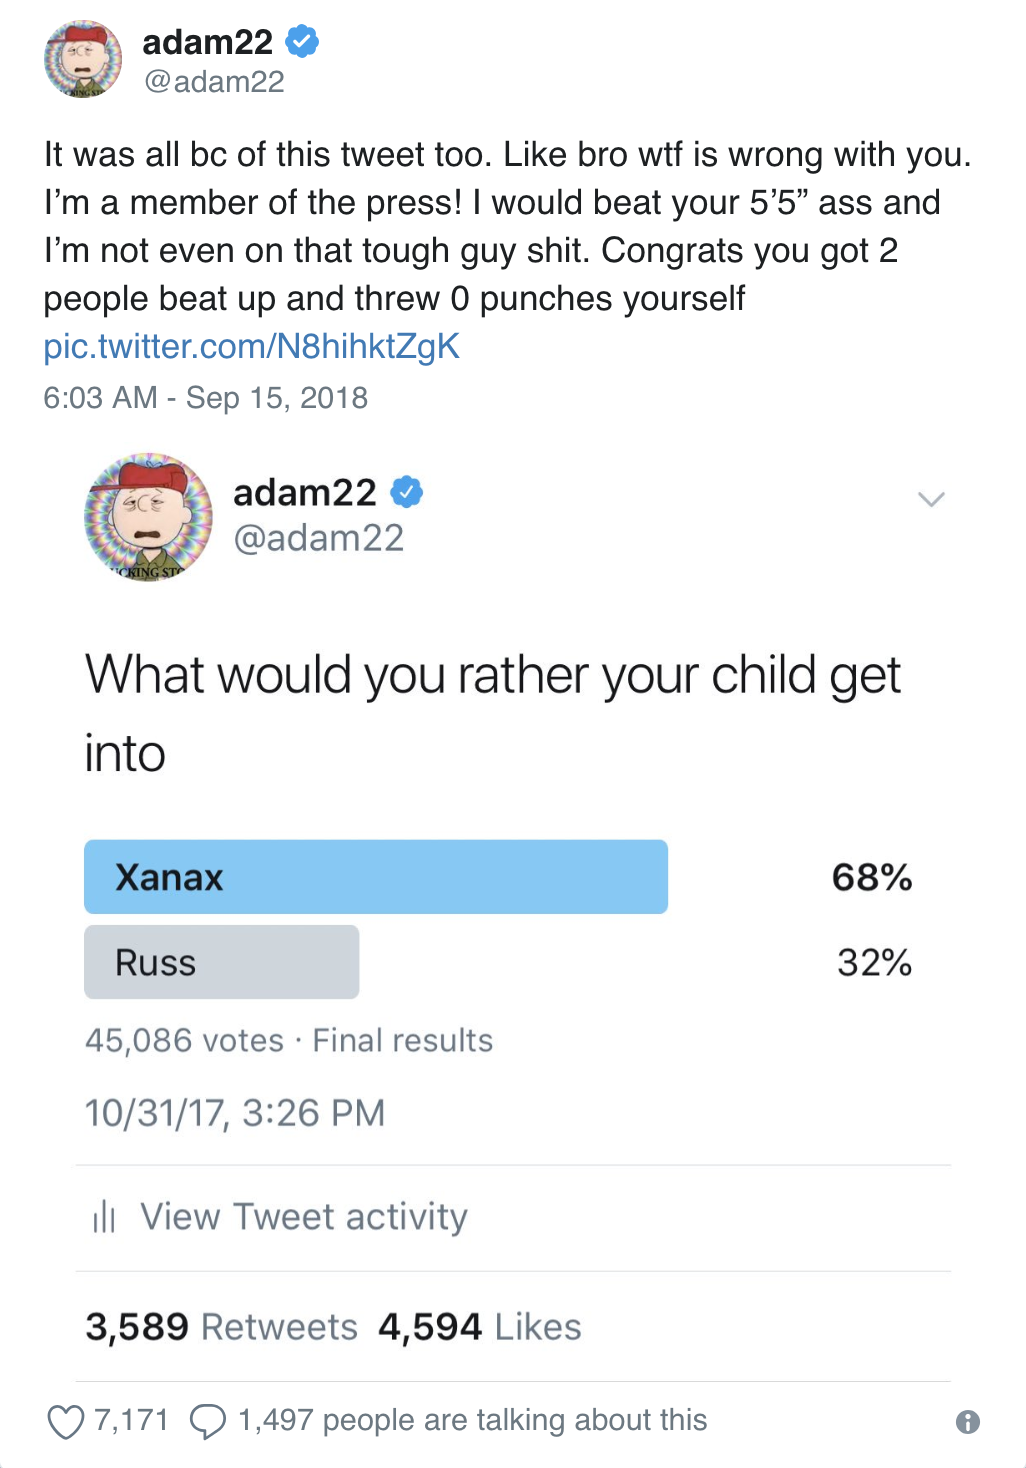Screen dimensions: 1026x1468
Task: Click the blue Xanax poll result bar
Action: point(376,876)
